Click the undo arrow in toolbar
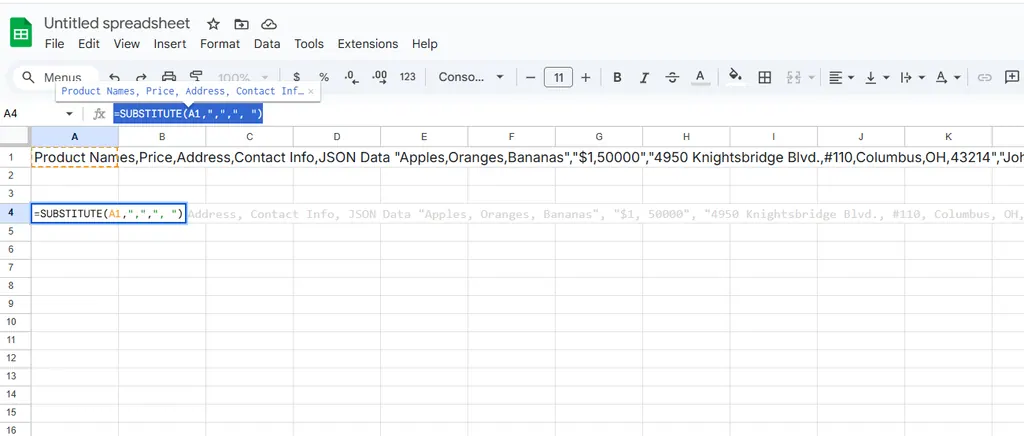This screenshot has height=436, width=1024. click(x=115, y=77)
